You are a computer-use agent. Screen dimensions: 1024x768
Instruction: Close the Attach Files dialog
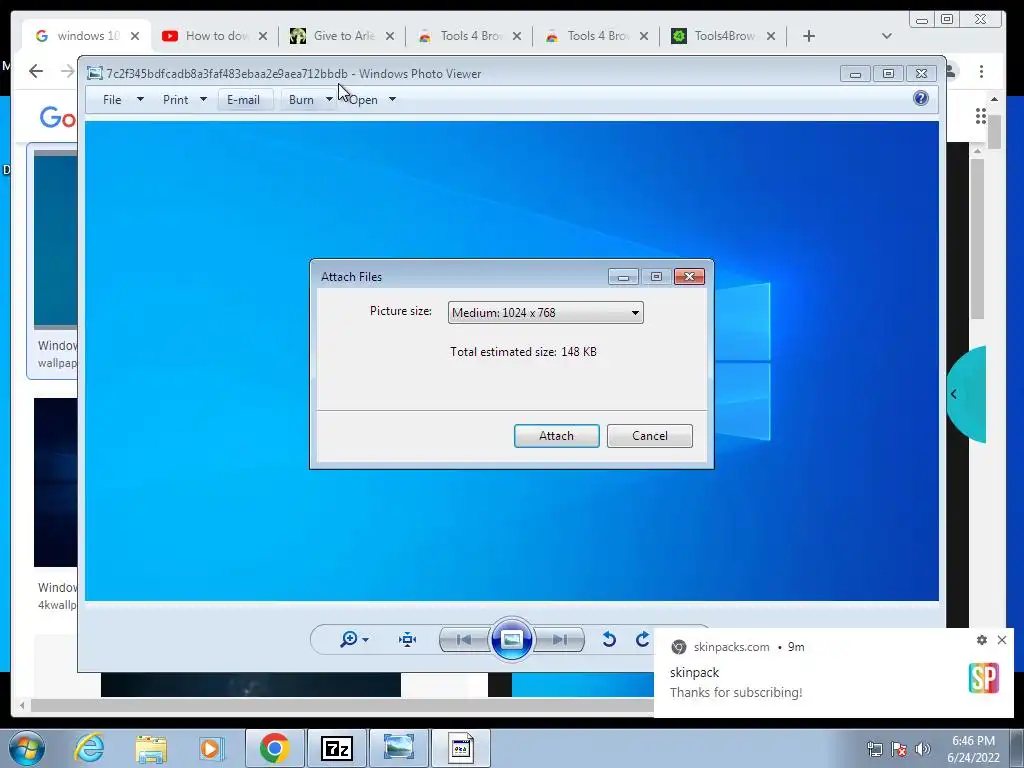click(689, 276)
